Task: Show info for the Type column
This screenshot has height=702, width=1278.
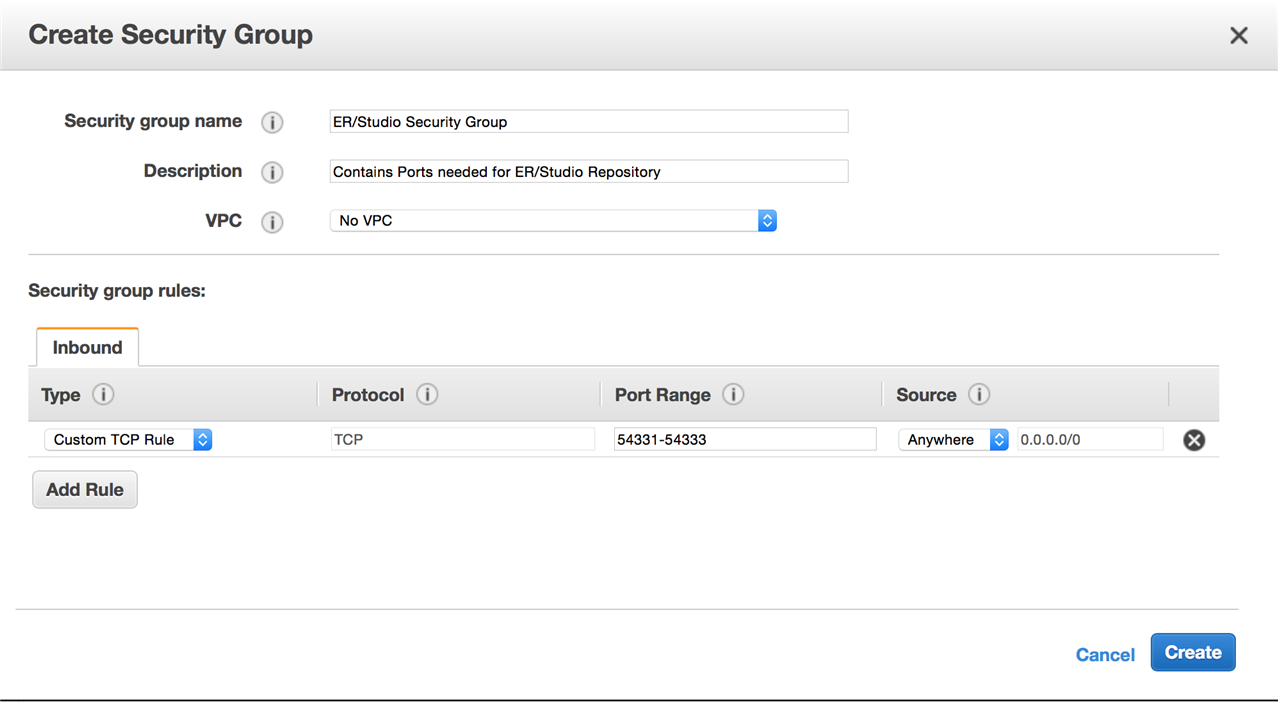Action: (103, 395)
